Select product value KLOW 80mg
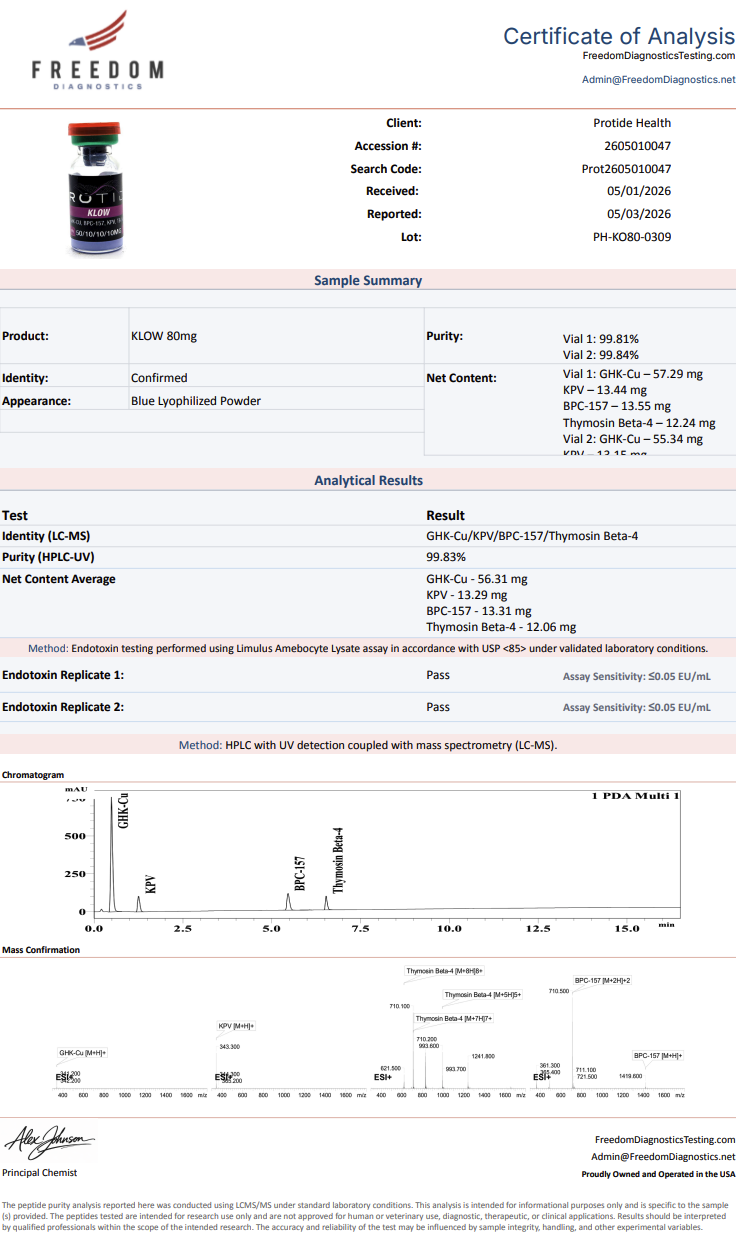 pos(164,336)
